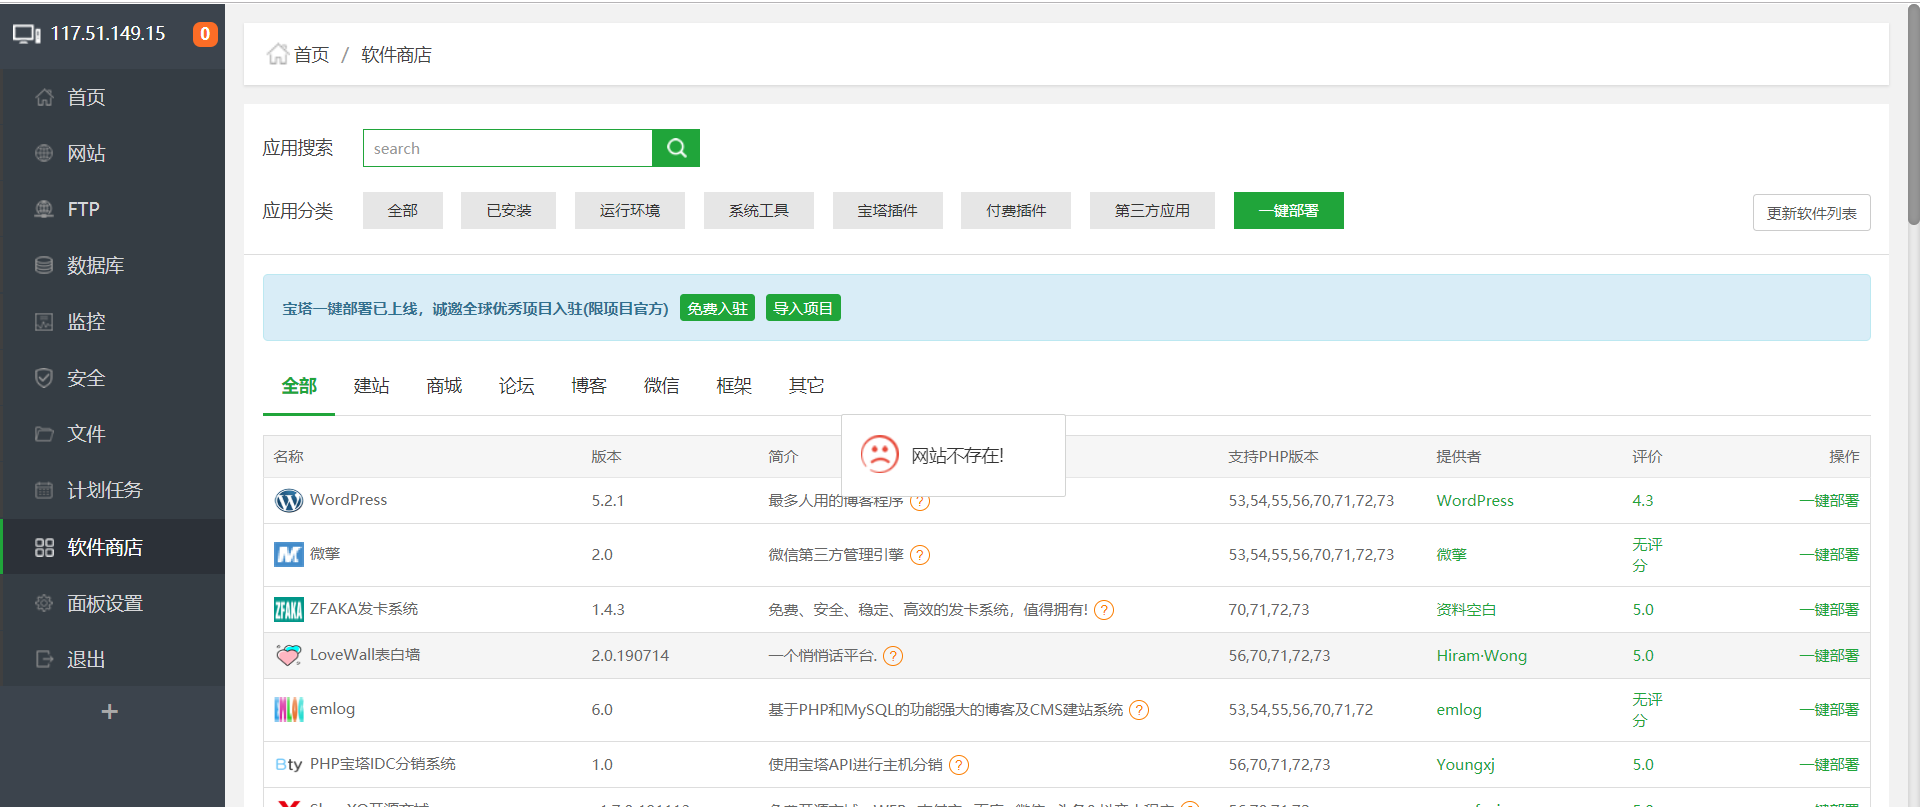Open the 首页 home icon in sidebar
The width and height of the screenshot is (1920, 807).
[x=44, y=97]
